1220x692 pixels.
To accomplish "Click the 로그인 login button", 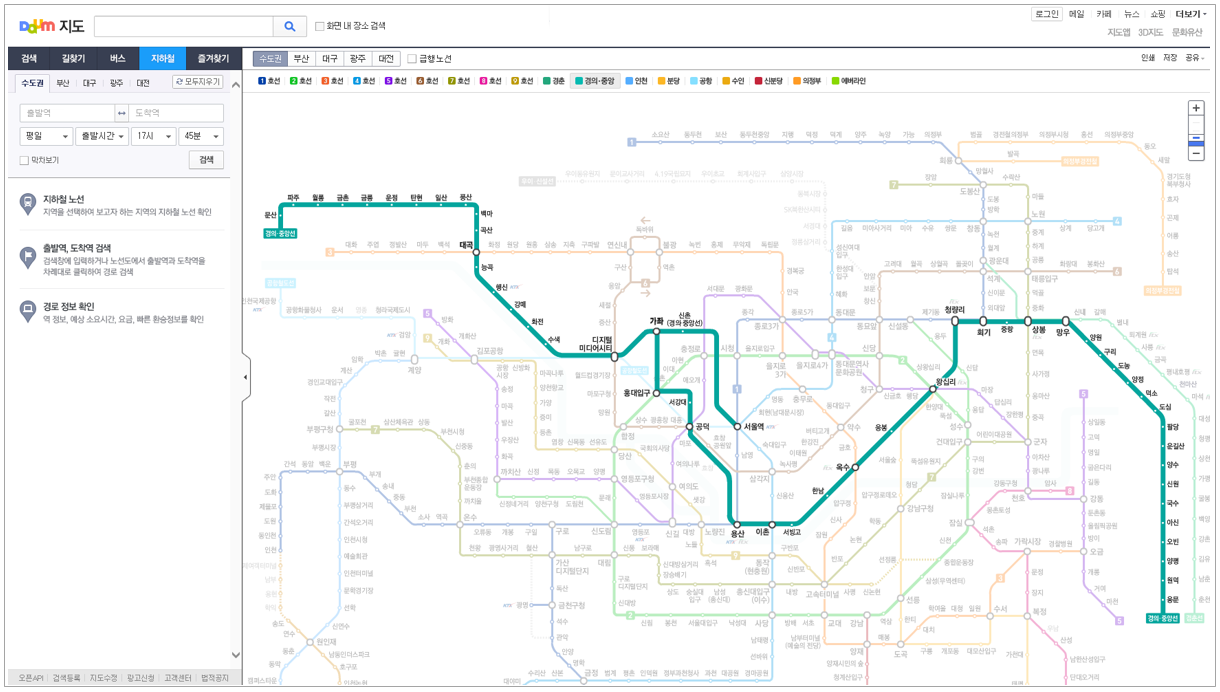I will tap(1046, 14).
